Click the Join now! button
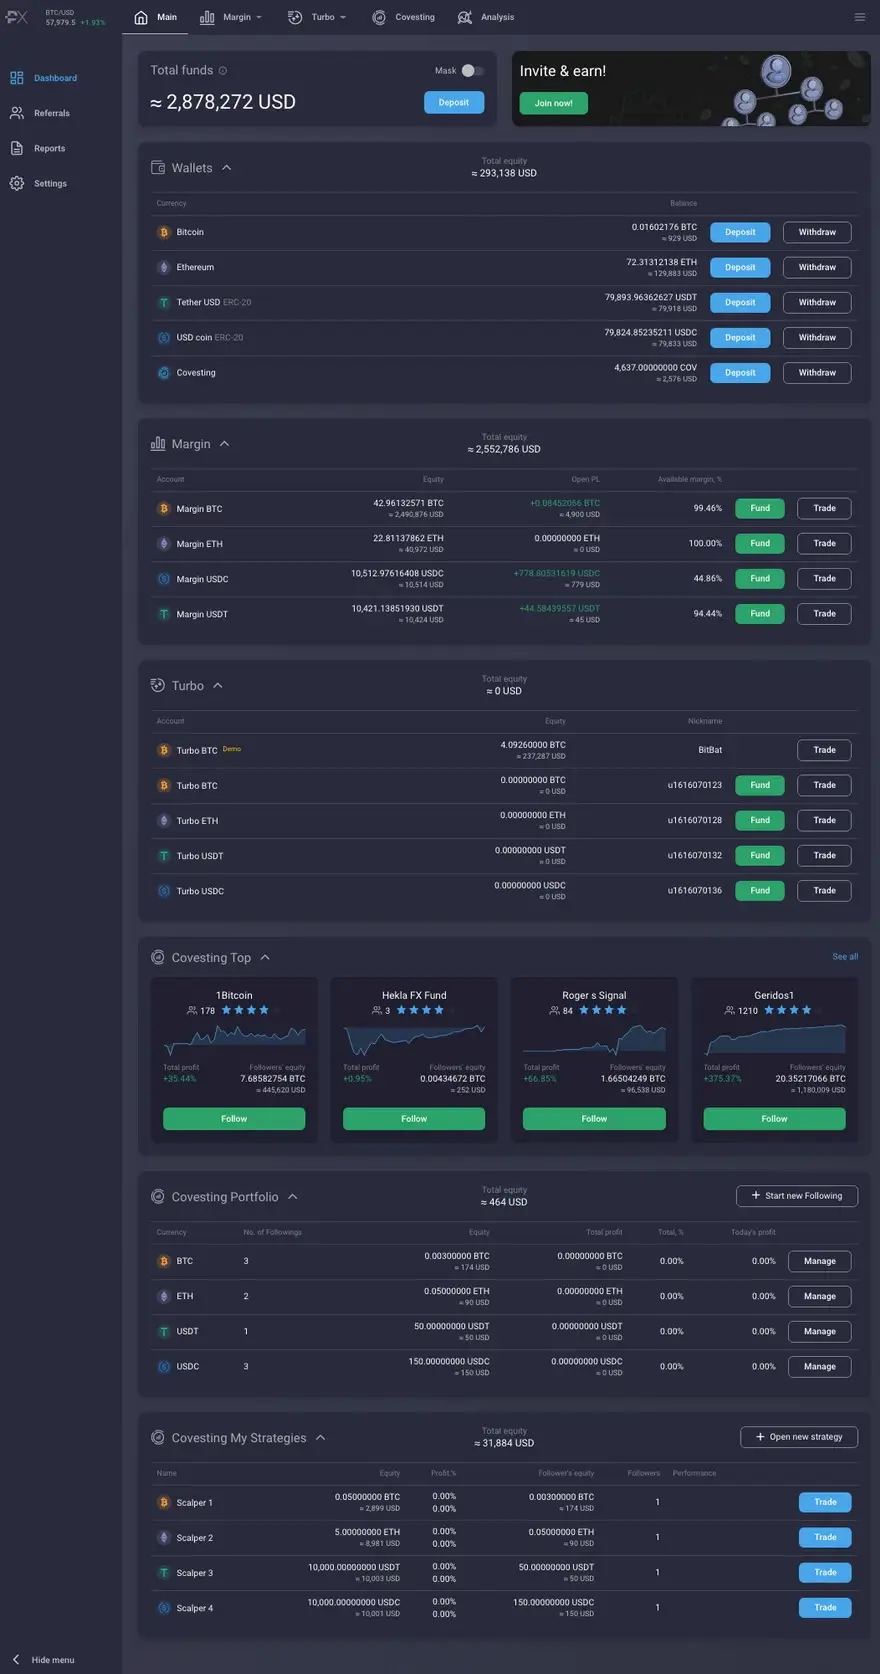The width and height of the screenshot is (880, 1674). pos(554,103)
